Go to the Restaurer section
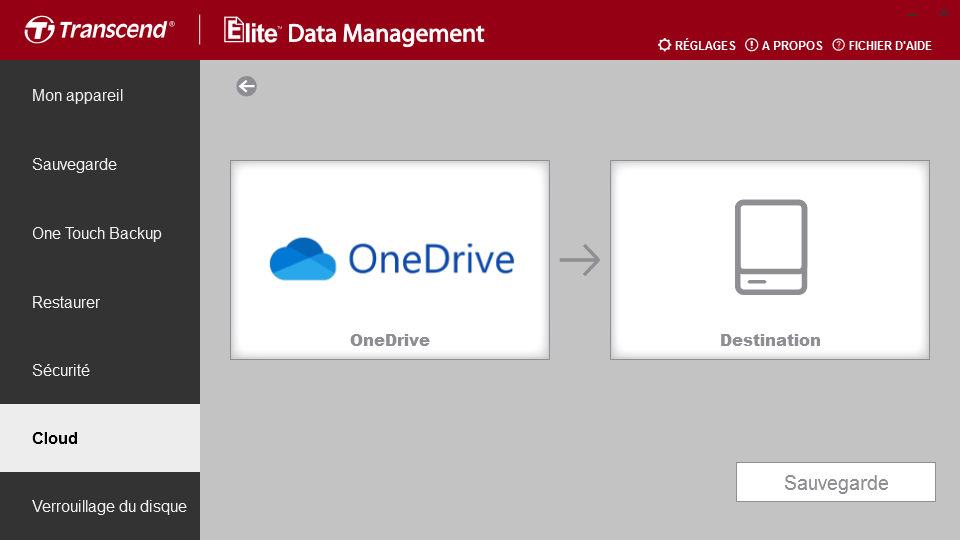 [100, 302]
